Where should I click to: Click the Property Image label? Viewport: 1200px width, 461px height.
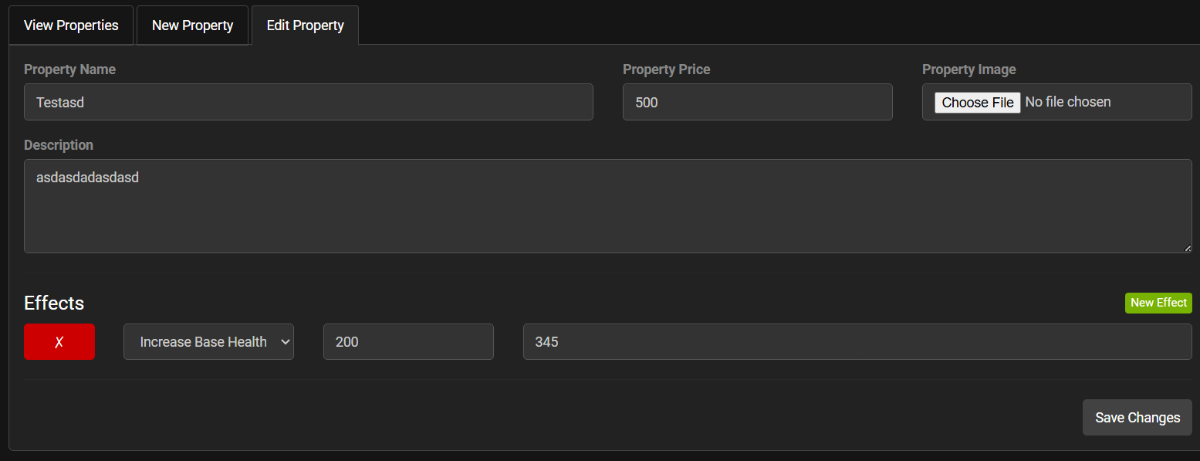tap(969, 70)
